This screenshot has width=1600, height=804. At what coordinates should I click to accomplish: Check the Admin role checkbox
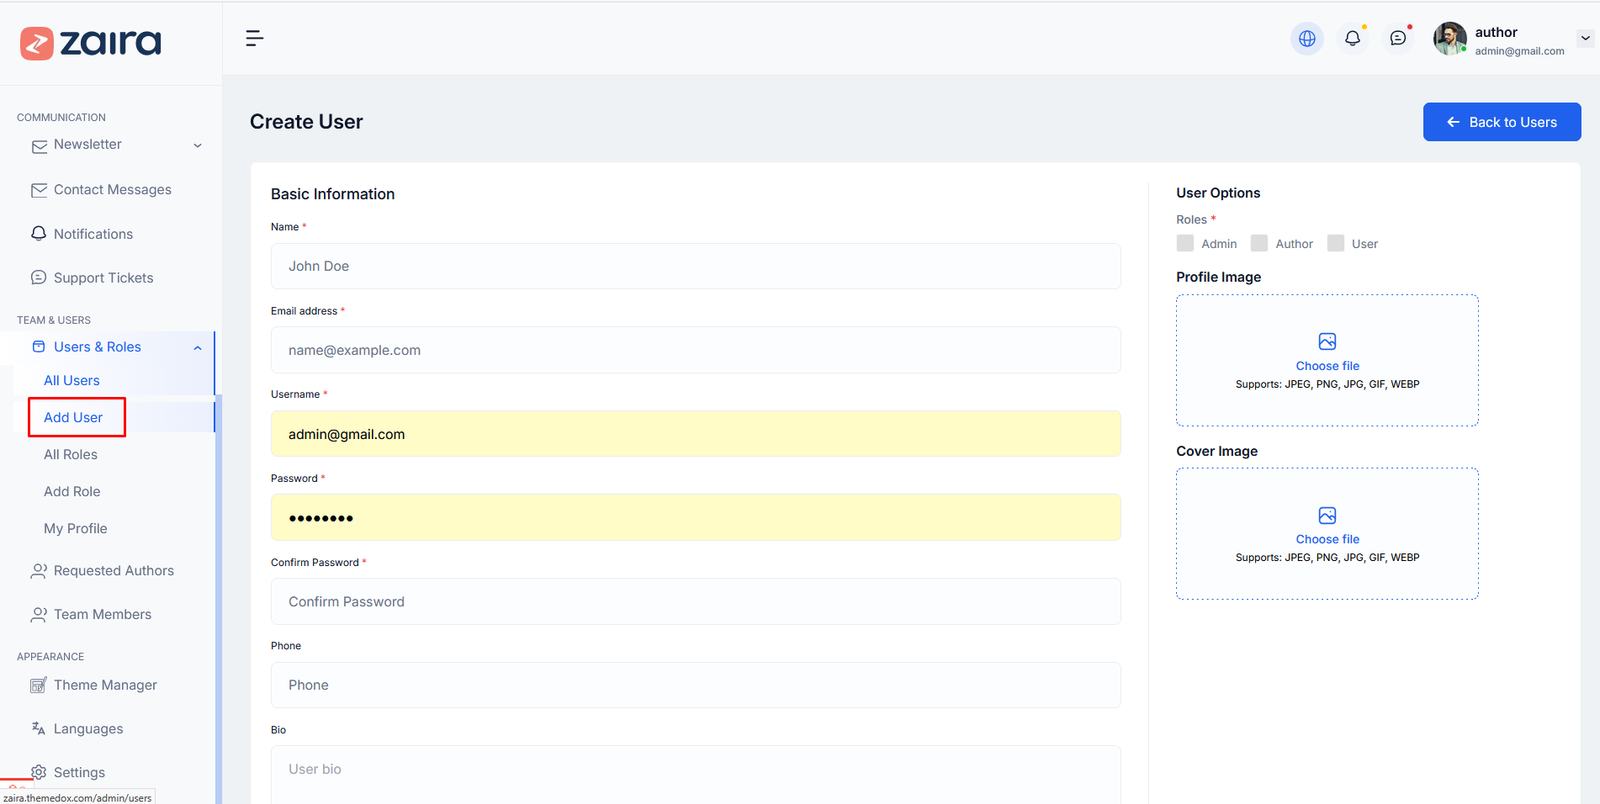click(x=1185, y=243)
